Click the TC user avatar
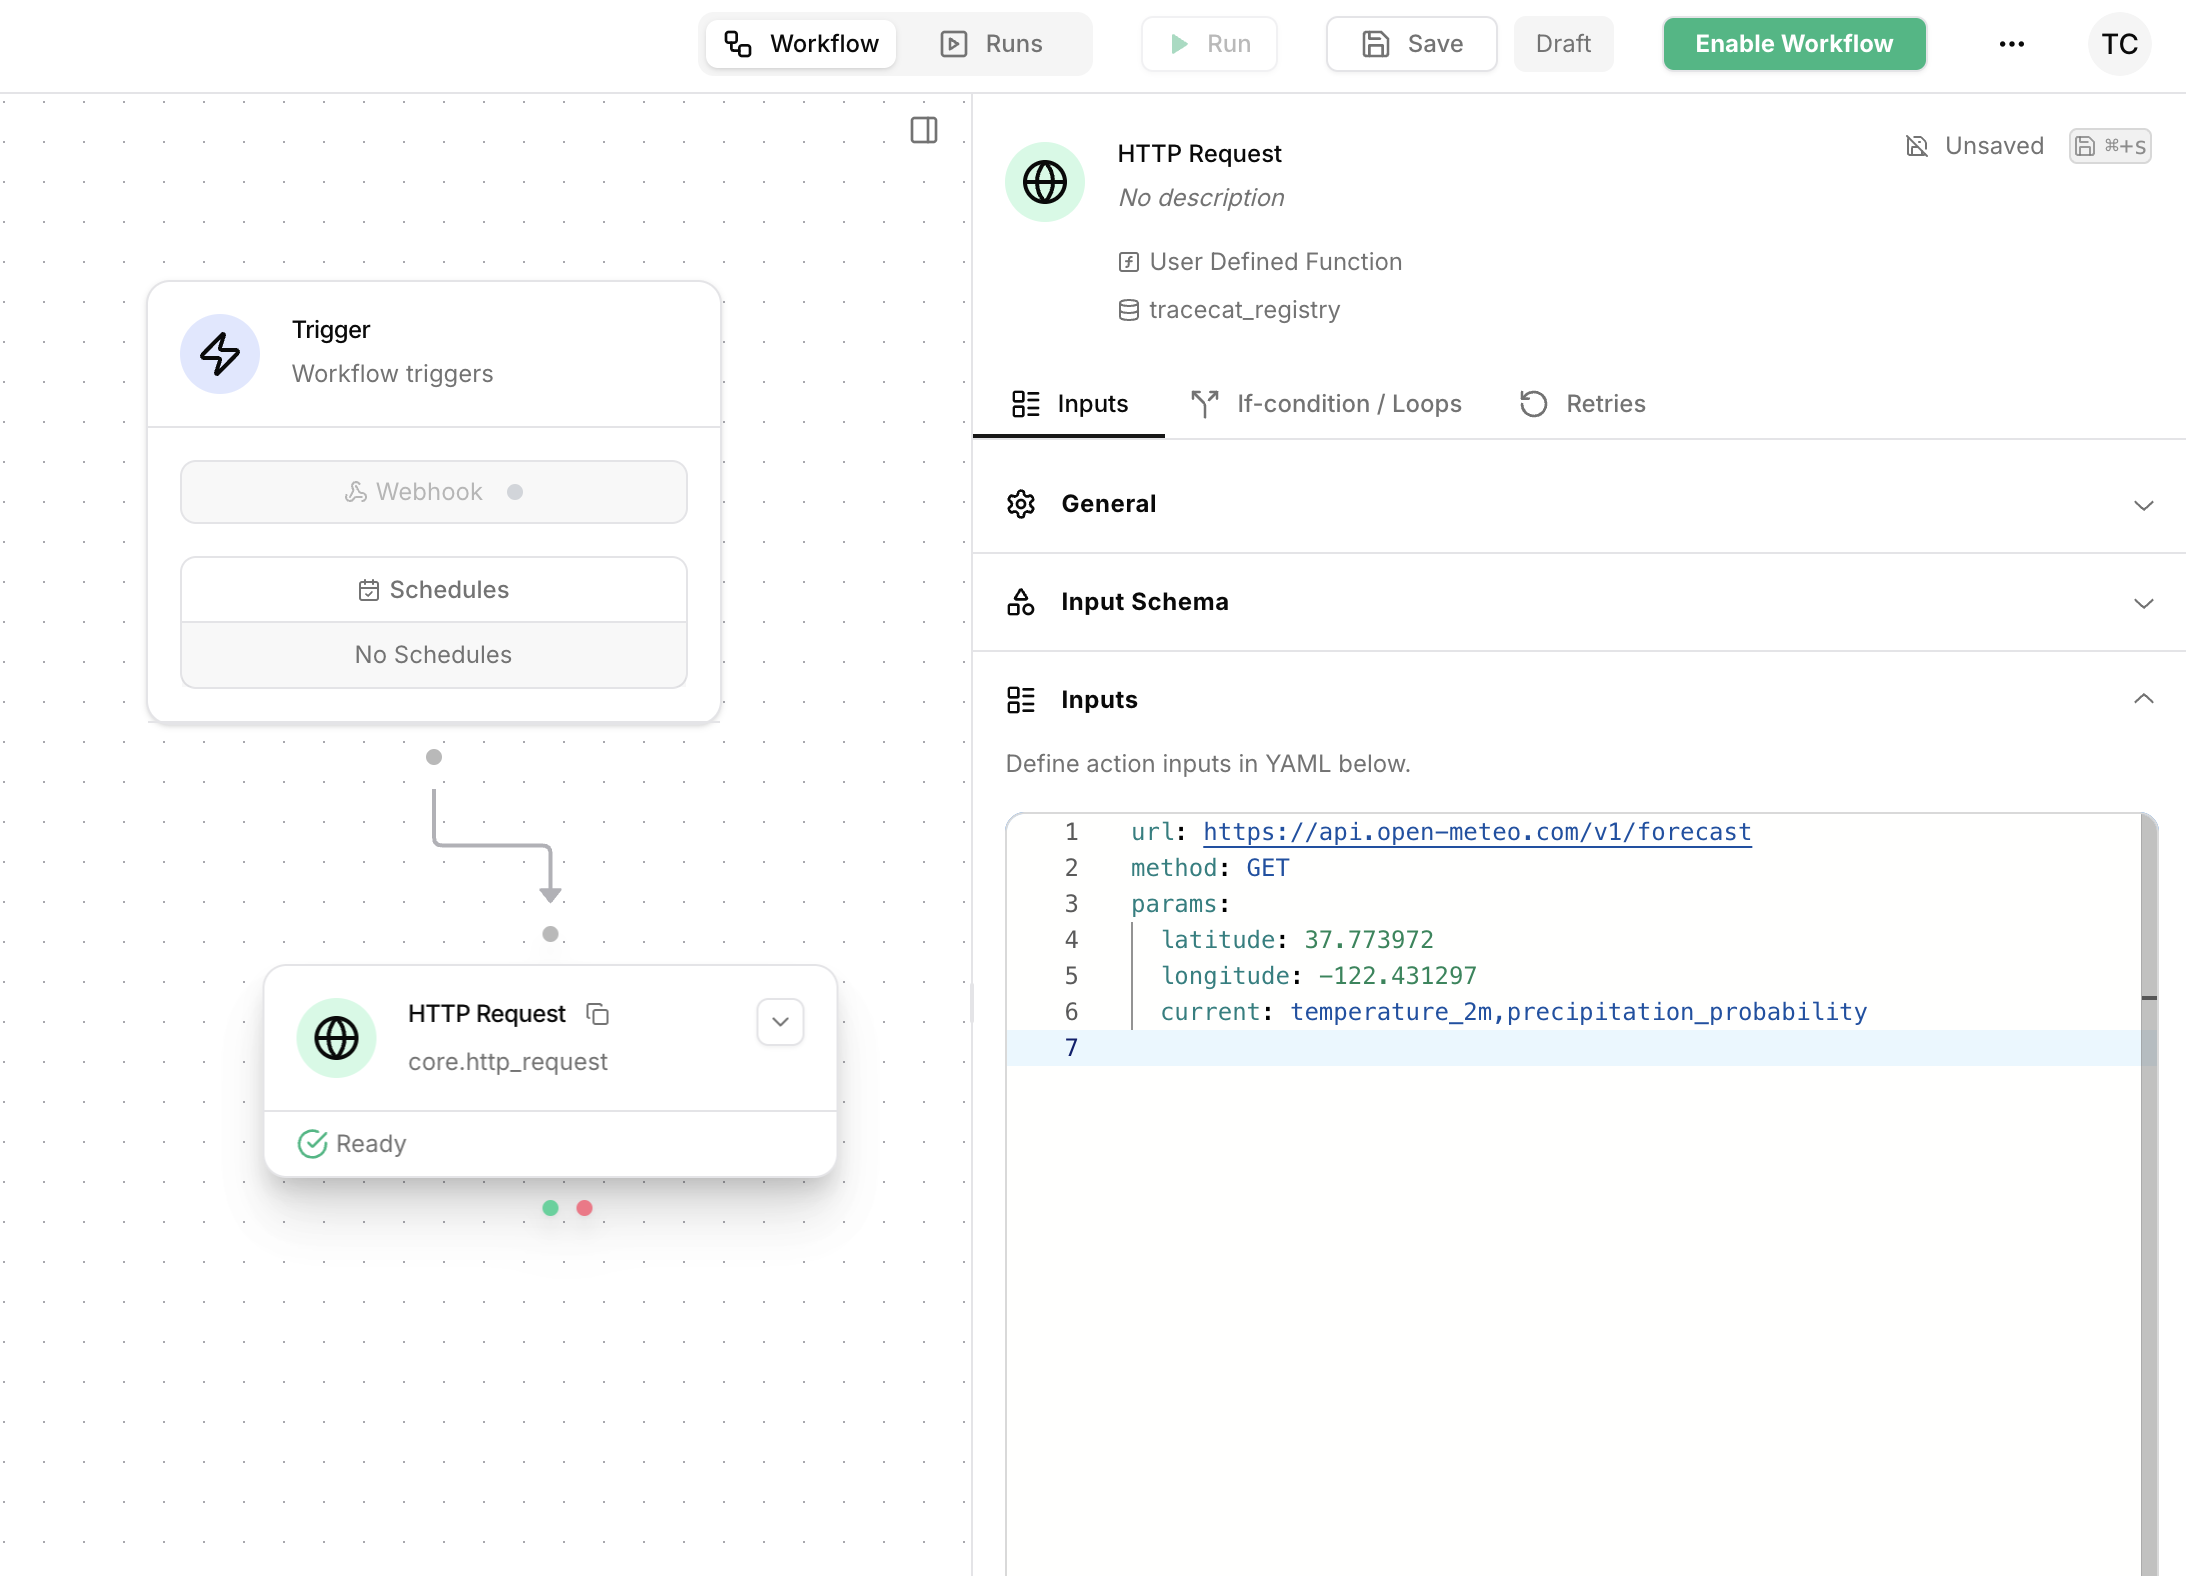The height and width of the screenshot is (1576, 2186). pyautogui.click(x=2118, y=44)
